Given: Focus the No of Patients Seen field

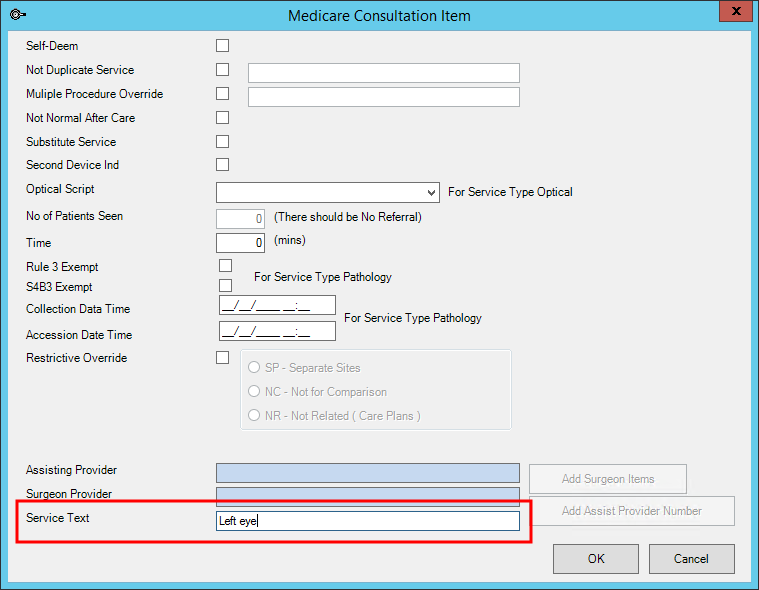Looking at the screenshot, I should [241, 219].
